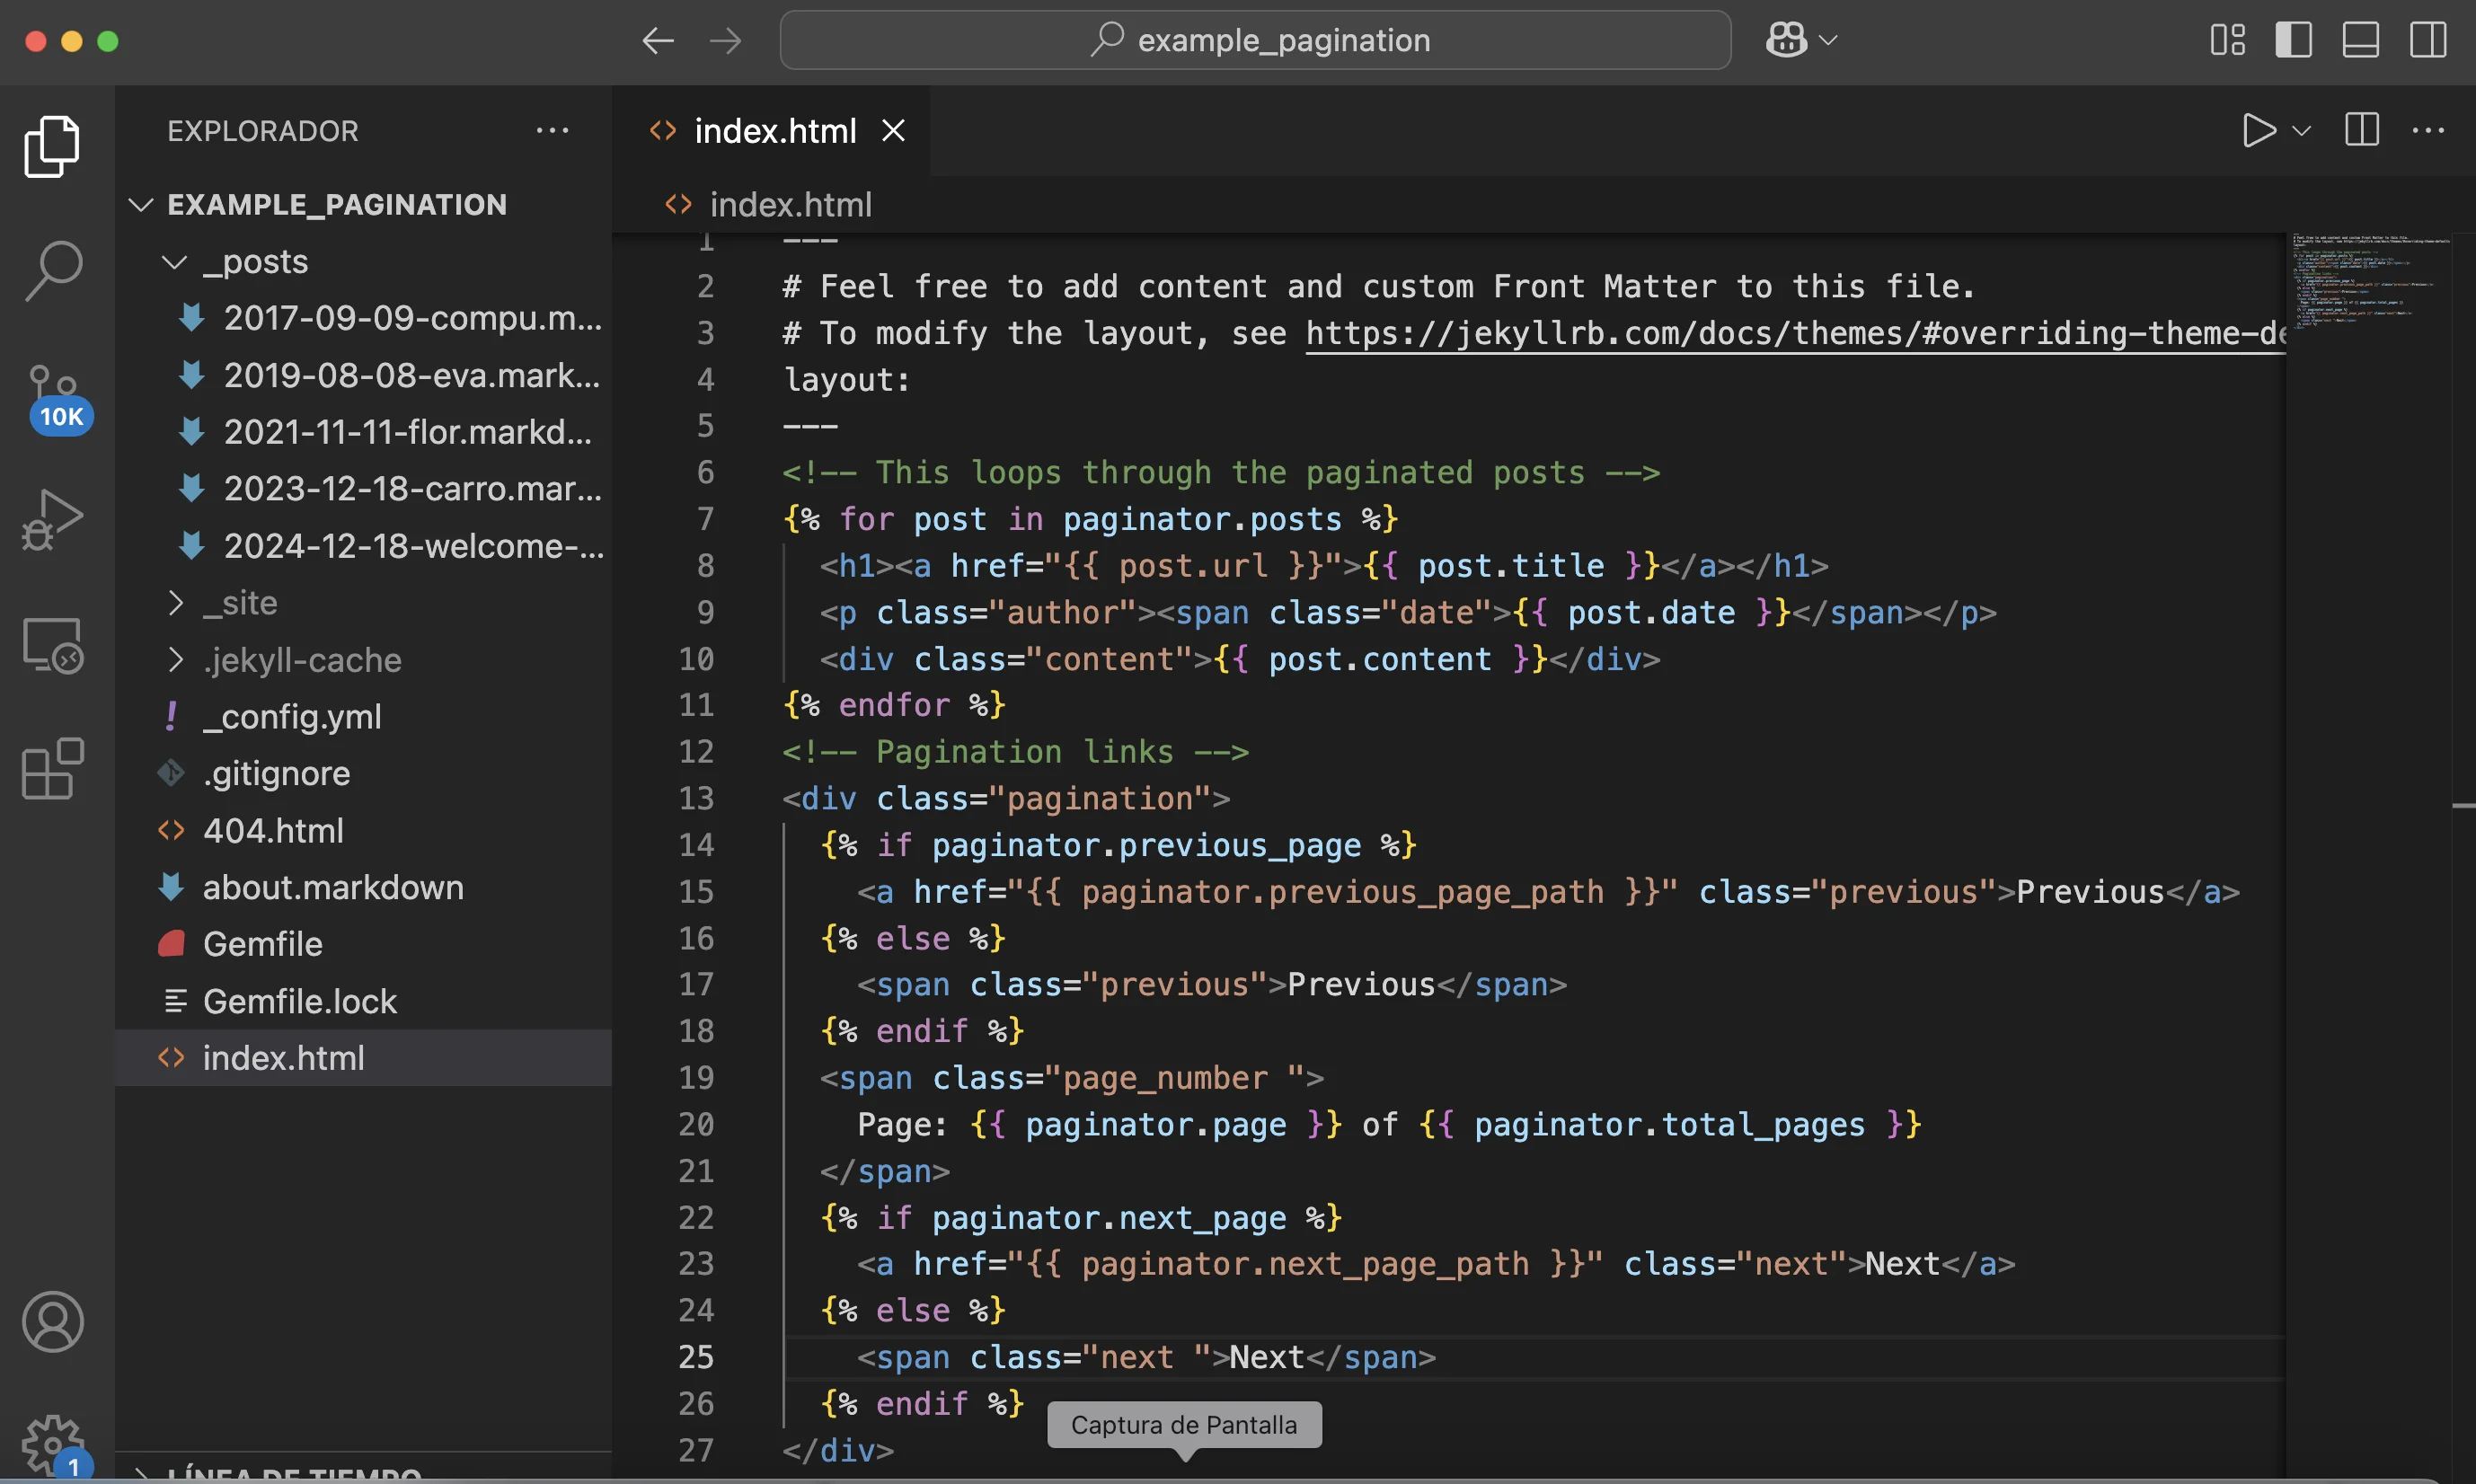Click the Customize Layout icon
This screenshot has height=1484, width=2476.
click(x=2227, y=41)
